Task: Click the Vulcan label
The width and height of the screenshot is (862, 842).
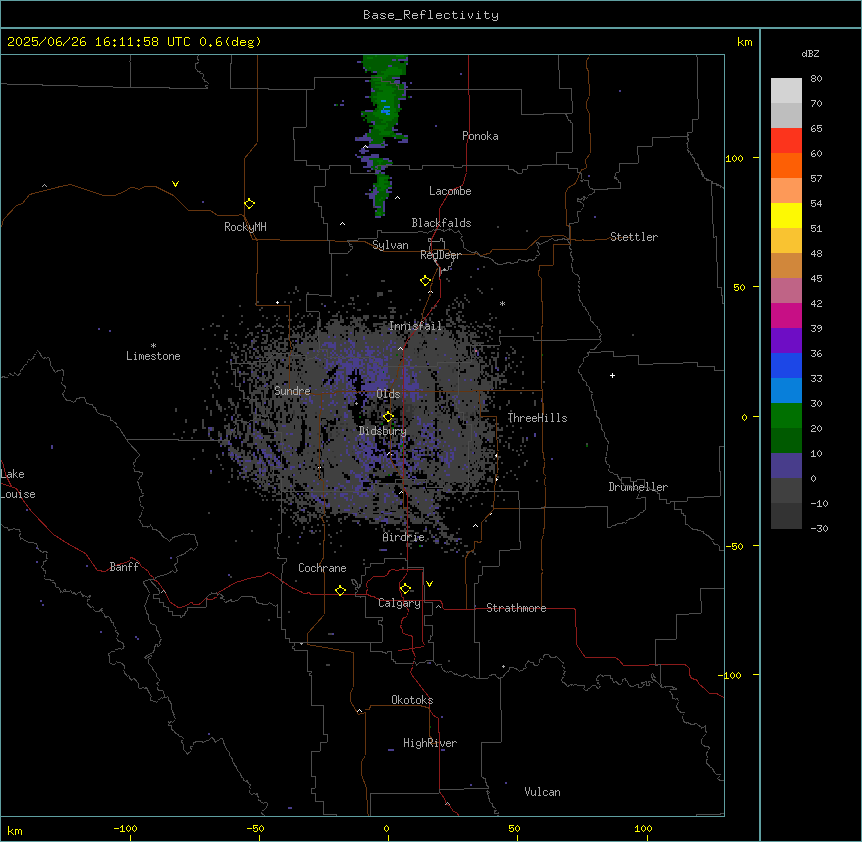Action: pyautogui.click(x=542, y=792)
